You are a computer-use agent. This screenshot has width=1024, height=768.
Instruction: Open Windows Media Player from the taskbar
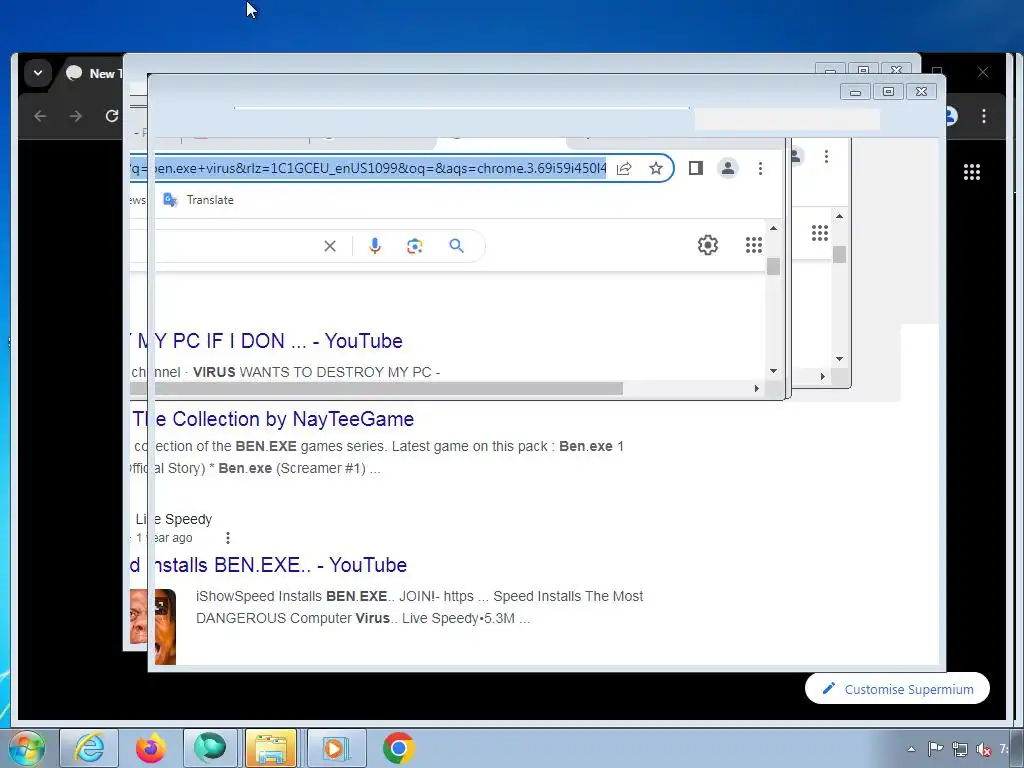(x=336, y=748)
